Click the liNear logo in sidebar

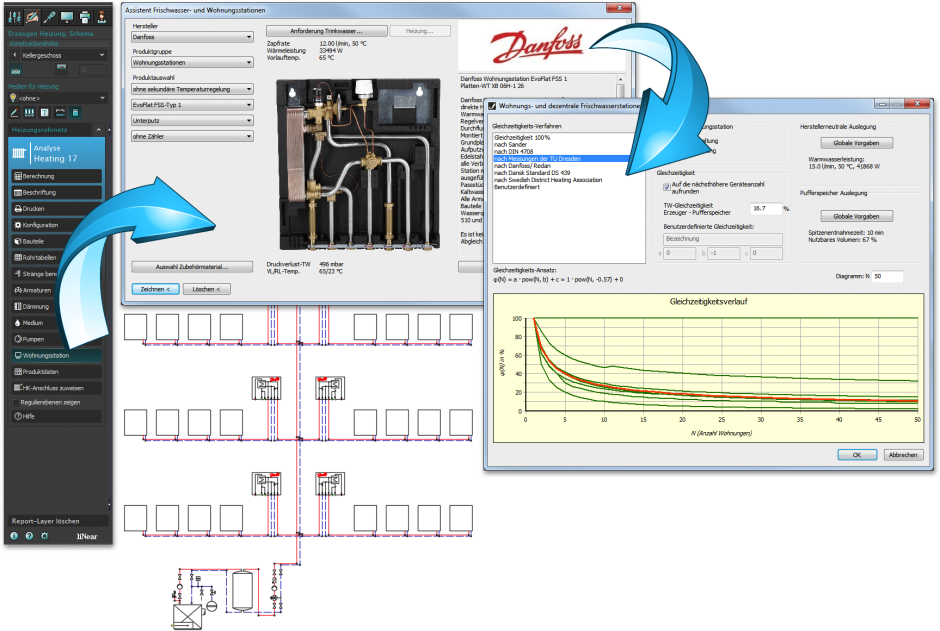click(x=87, y=536)
